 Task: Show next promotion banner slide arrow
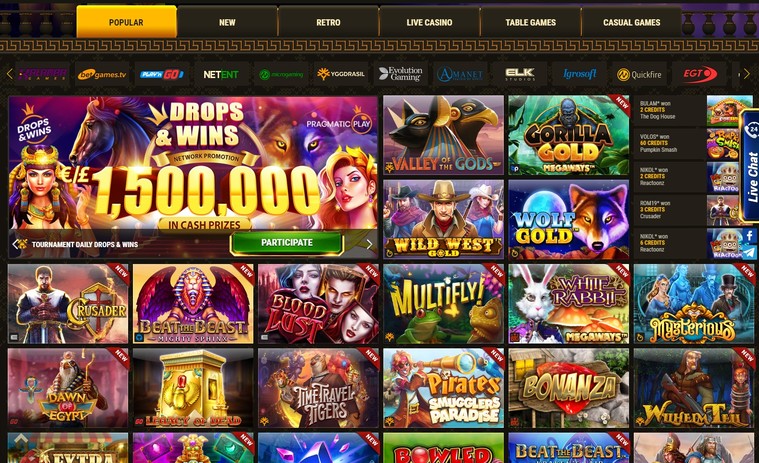coord(369,244)
